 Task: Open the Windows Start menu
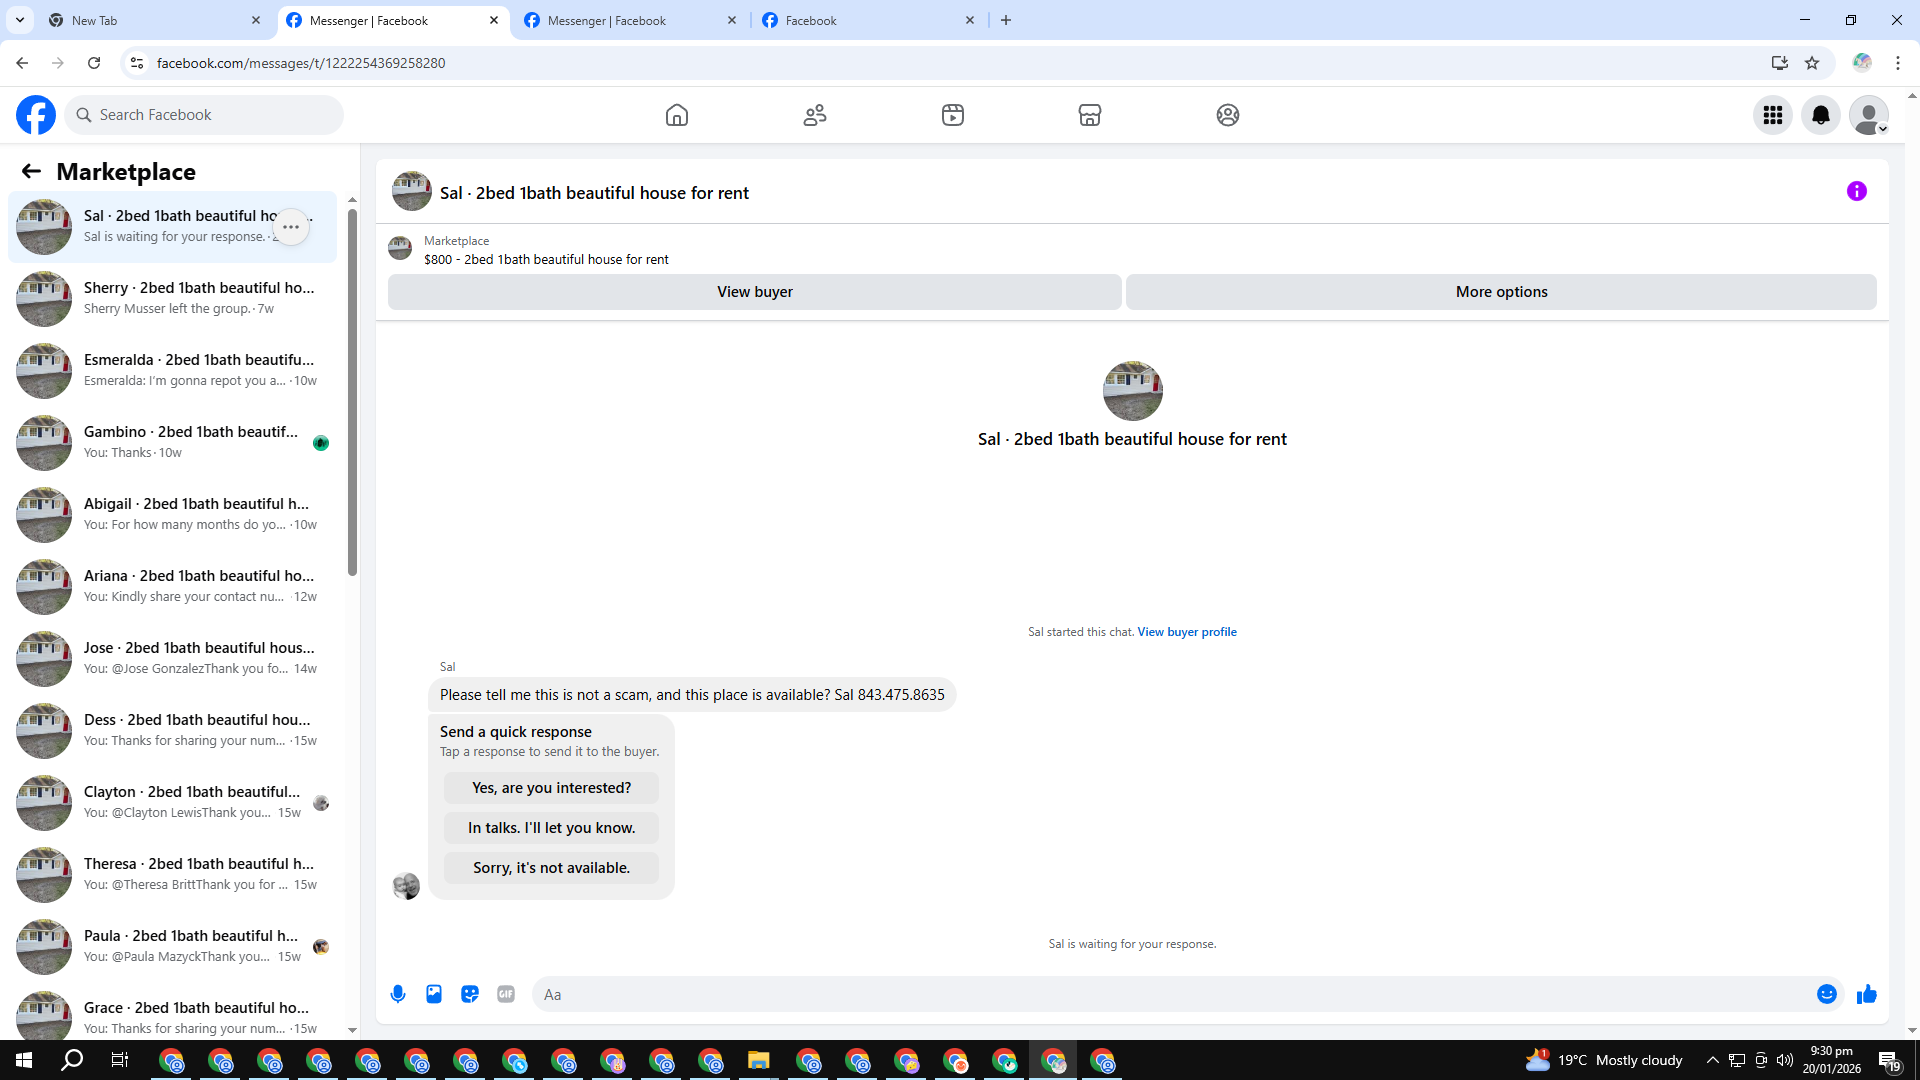[24, 1060]
